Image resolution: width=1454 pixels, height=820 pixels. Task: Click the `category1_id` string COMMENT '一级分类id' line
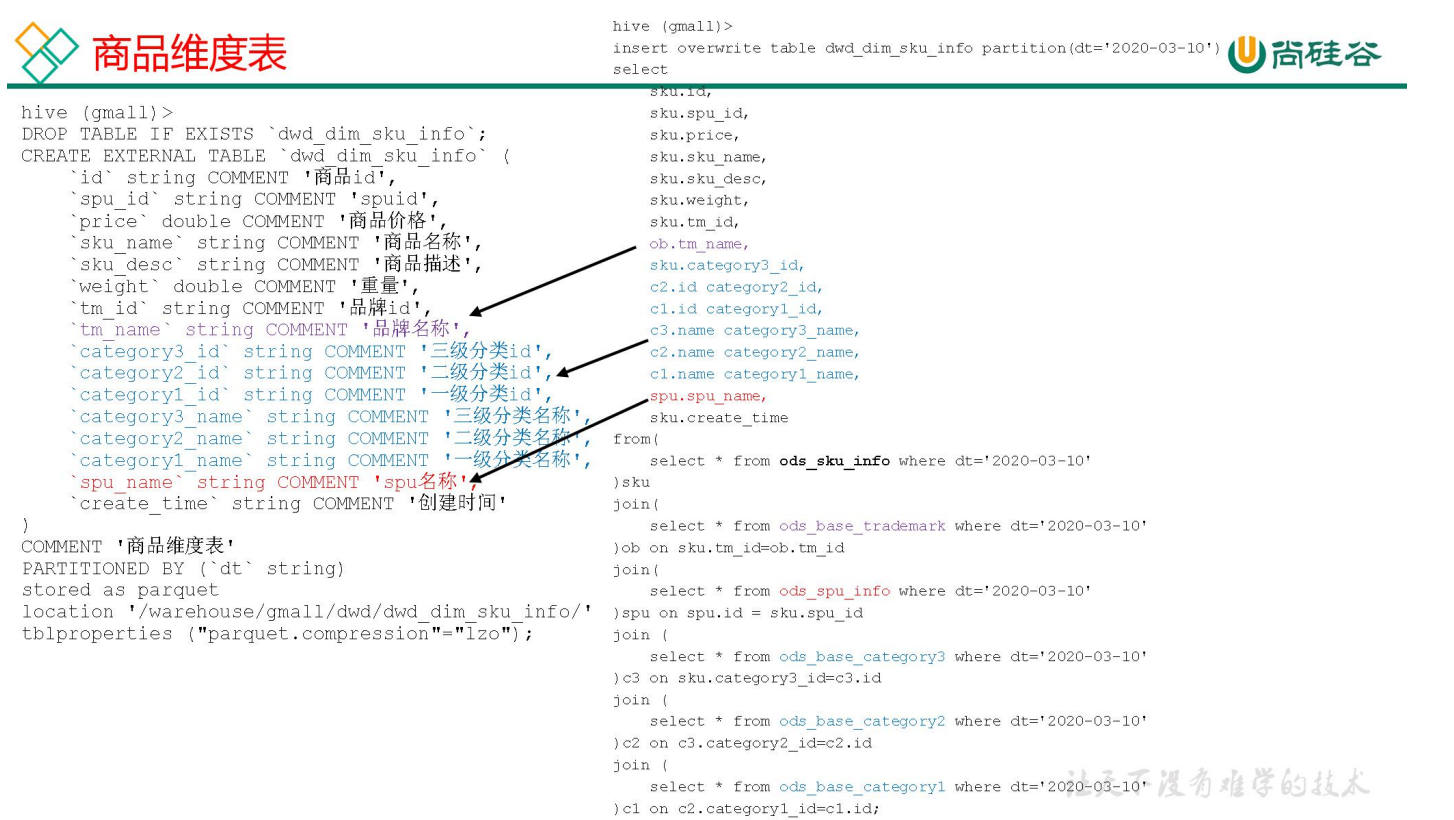[311, 396]
